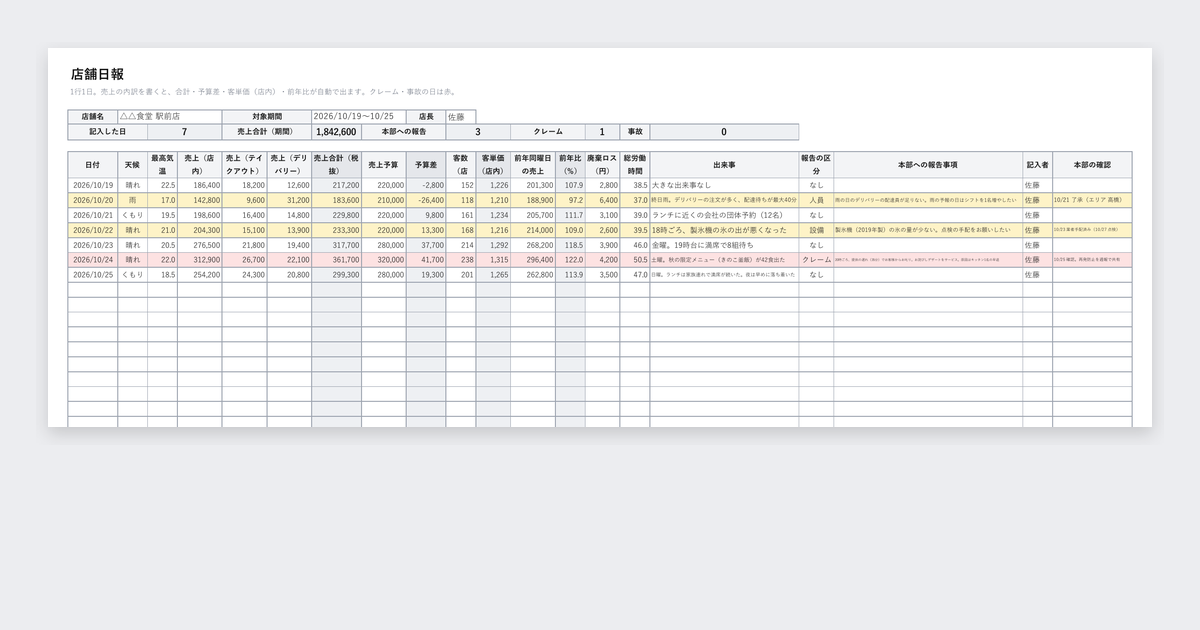Click the 記入者 column header
Screen dimensions: 1200x630
point(1037,164)
